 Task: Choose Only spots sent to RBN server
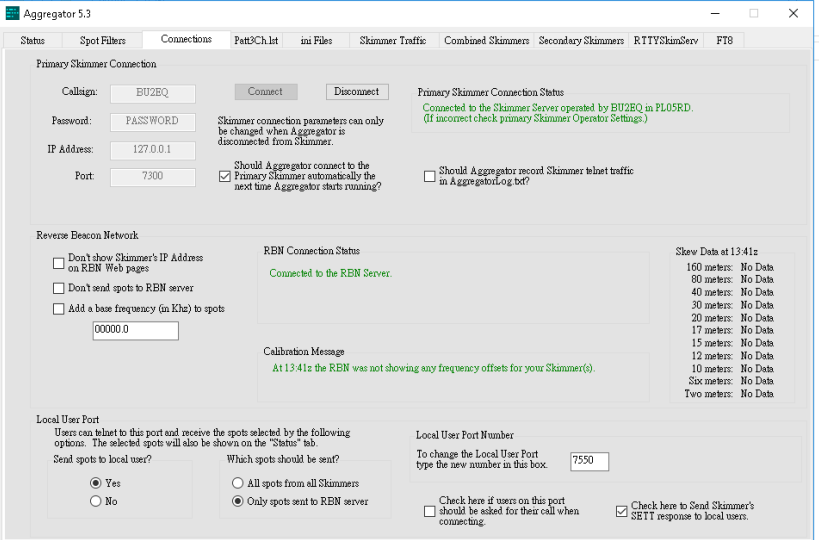pos(238,501)
